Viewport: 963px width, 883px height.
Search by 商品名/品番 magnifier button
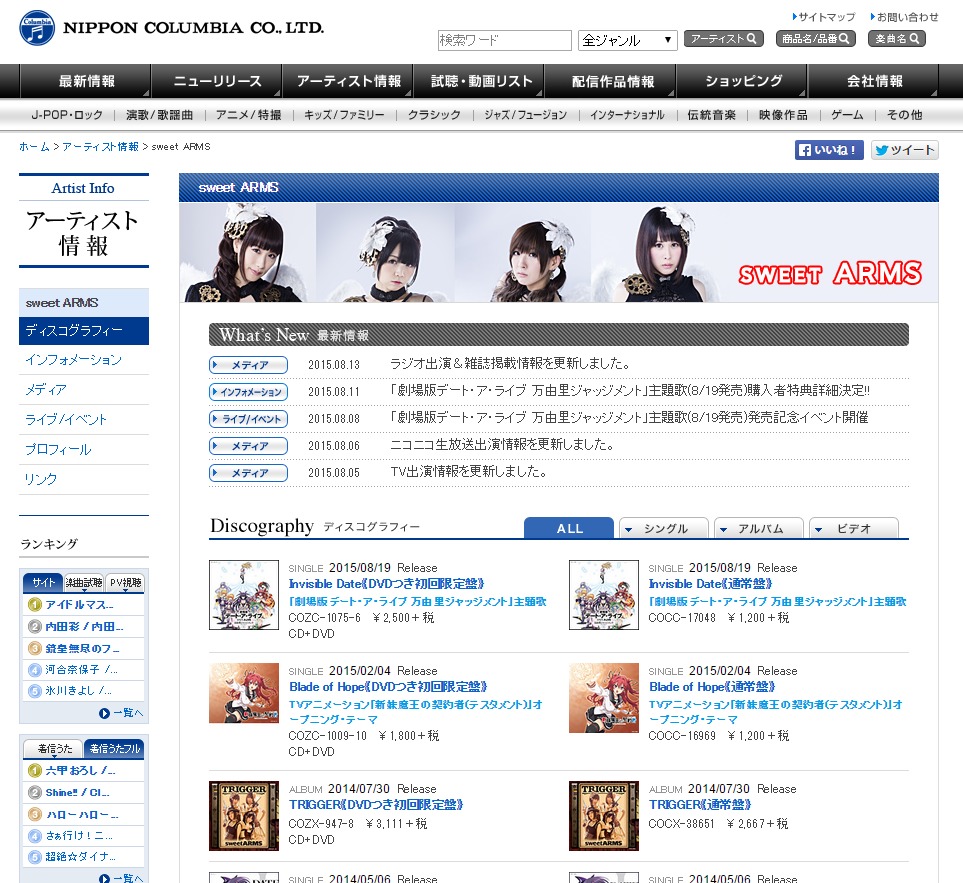point(816,39)
